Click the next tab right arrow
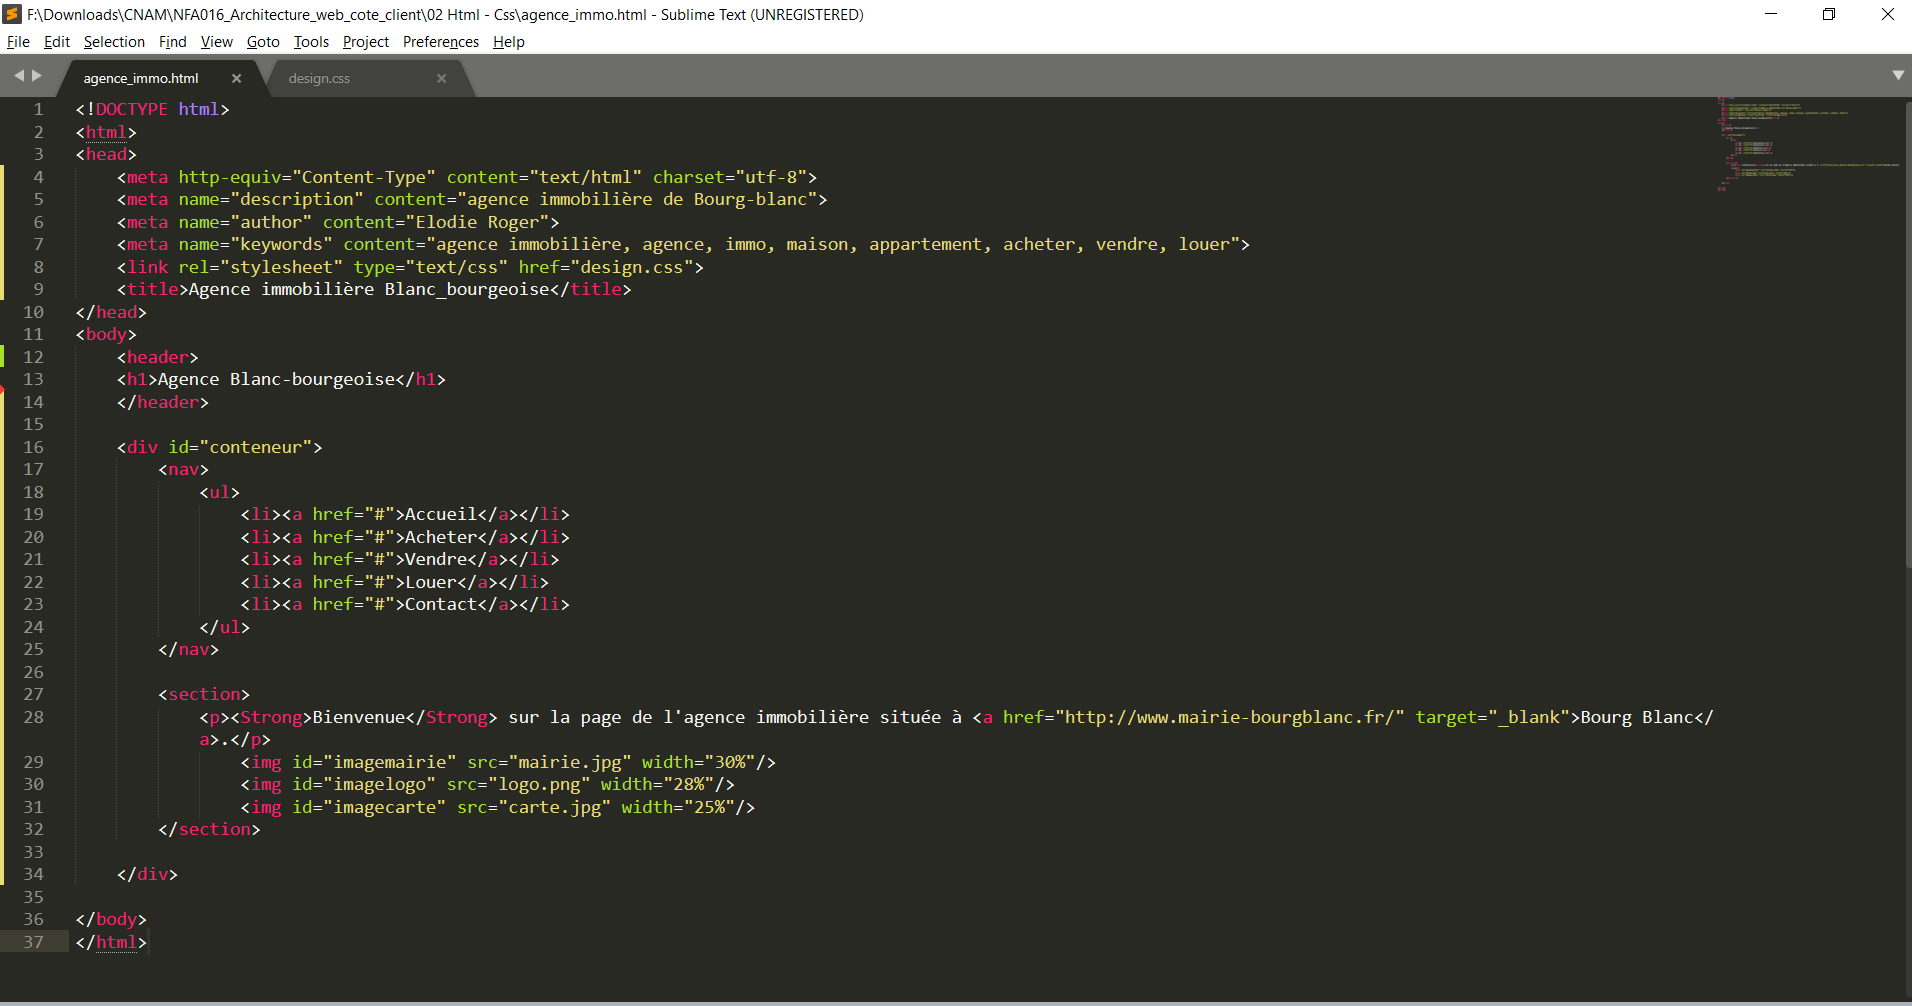1912x1006 pixels. tap(37, 76)
